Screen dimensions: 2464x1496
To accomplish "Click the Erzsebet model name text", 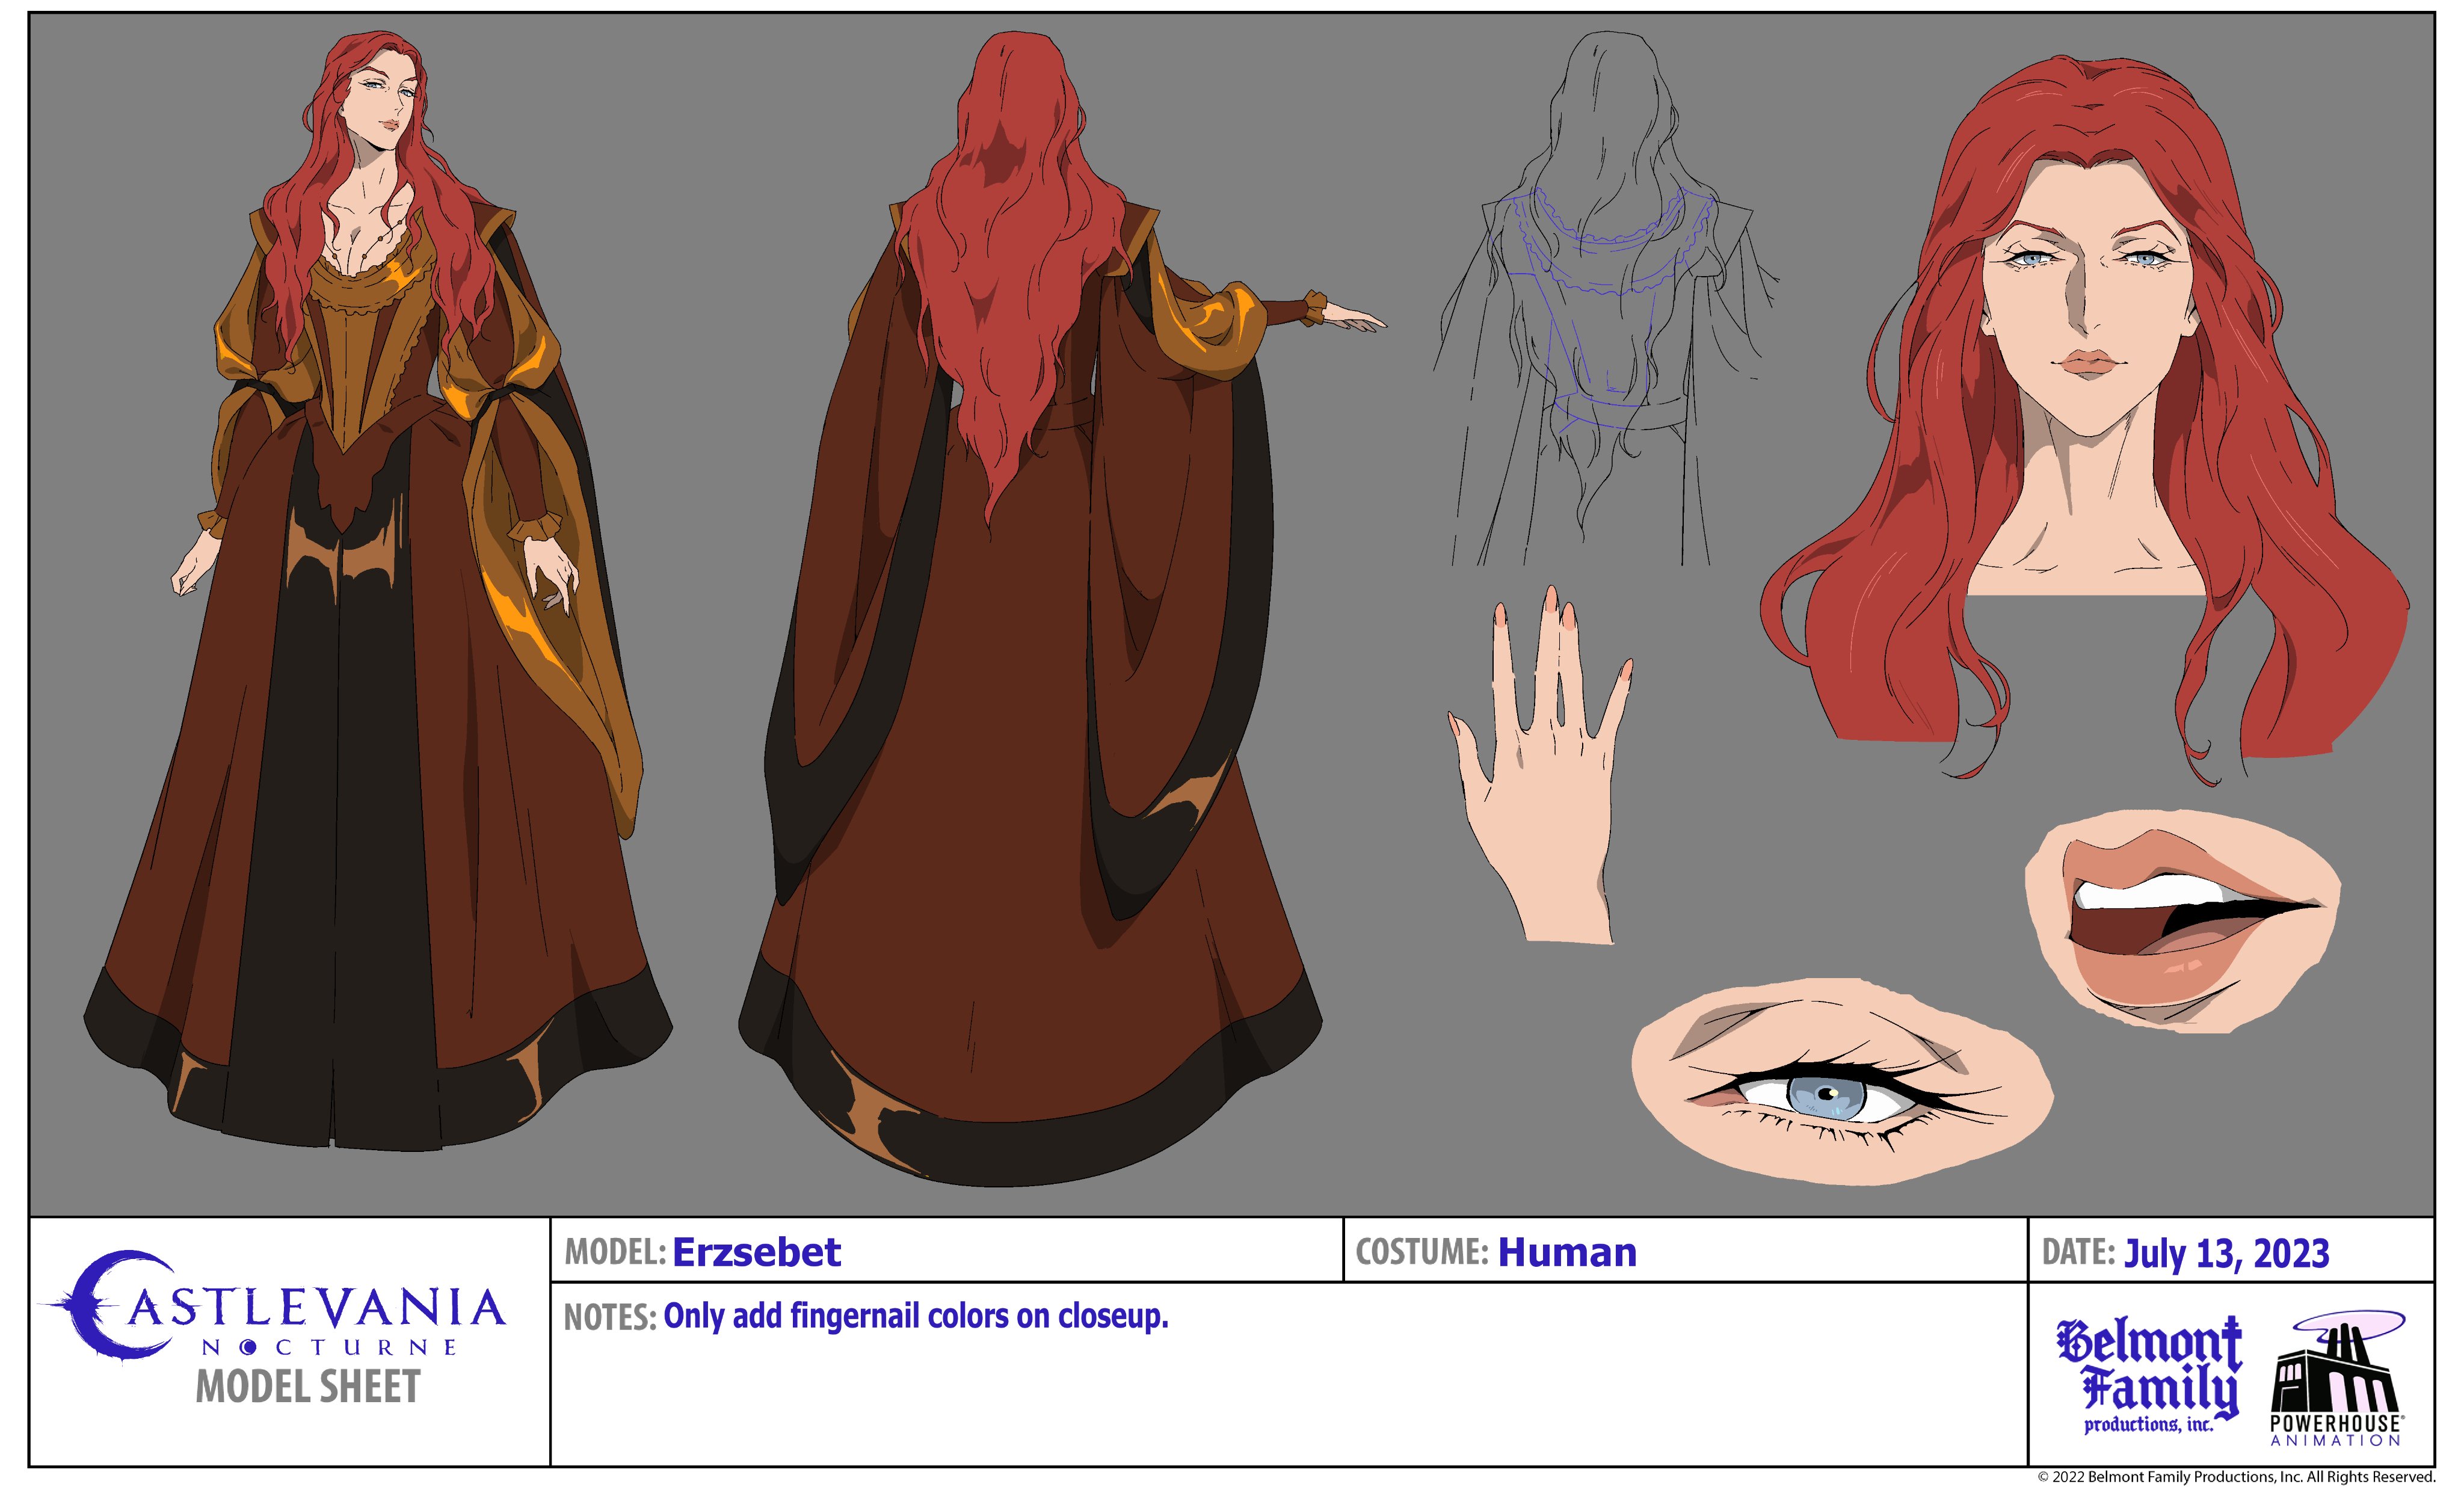I will tap(756, 1252).
